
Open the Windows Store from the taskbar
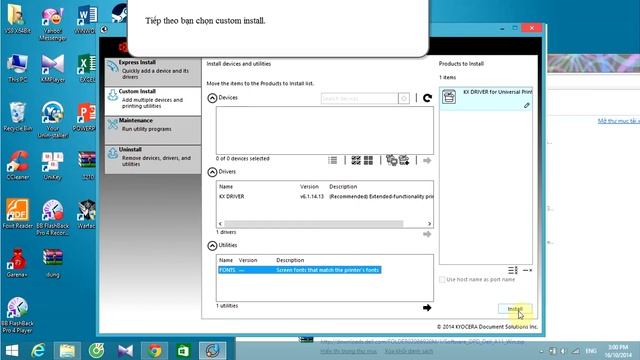(183, 351)
